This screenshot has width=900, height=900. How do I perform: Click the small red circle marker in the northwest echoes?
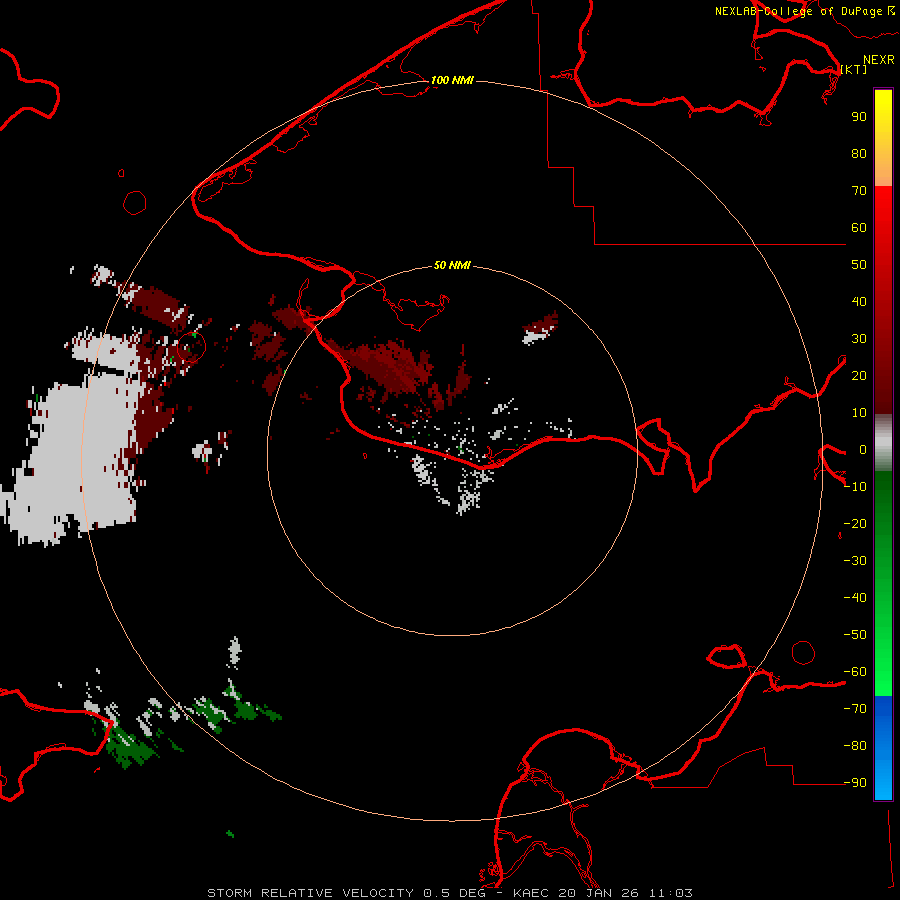[192, 347]
